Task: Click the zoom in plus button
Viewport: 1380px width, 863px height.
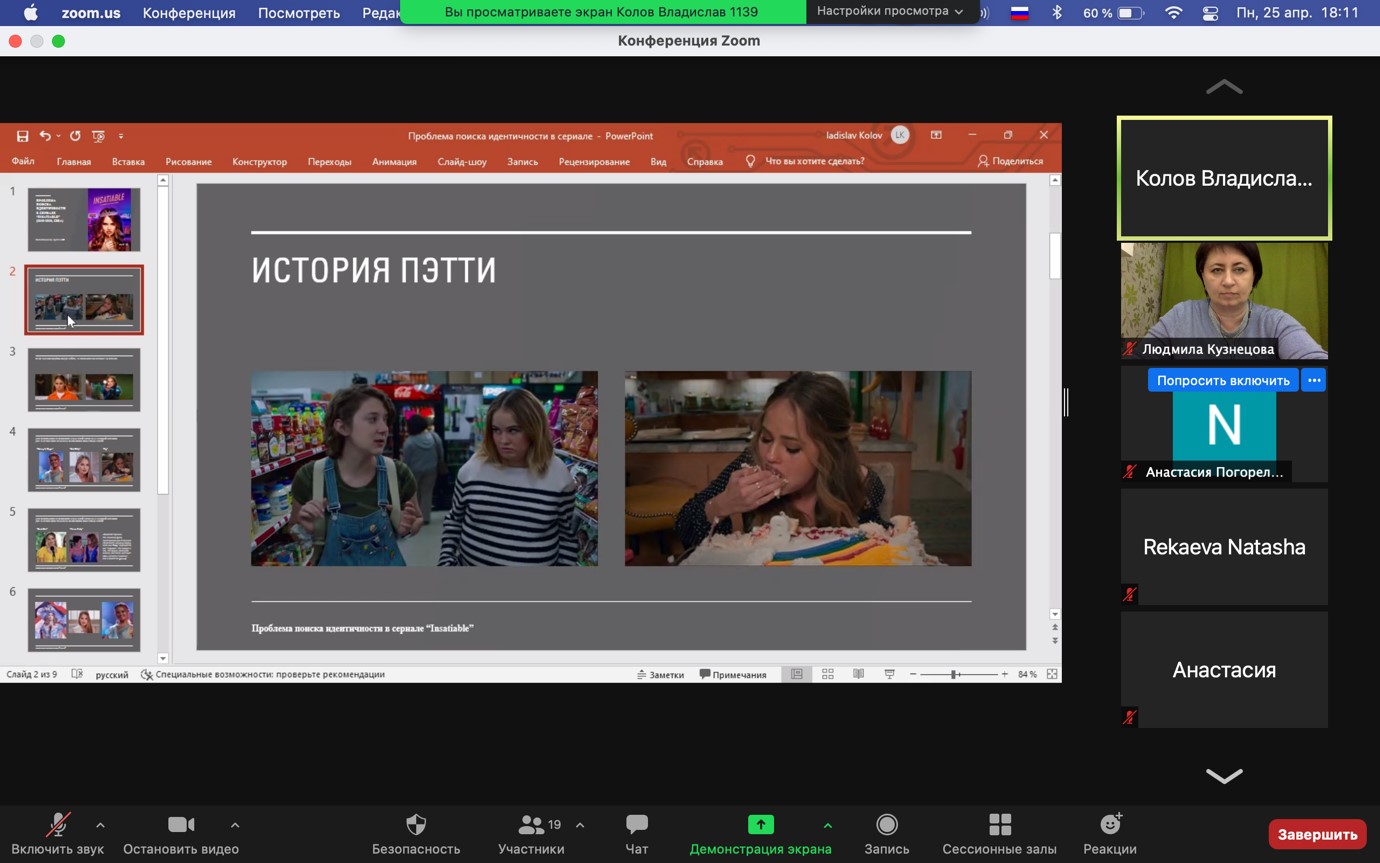Action: click(1004, 674)
